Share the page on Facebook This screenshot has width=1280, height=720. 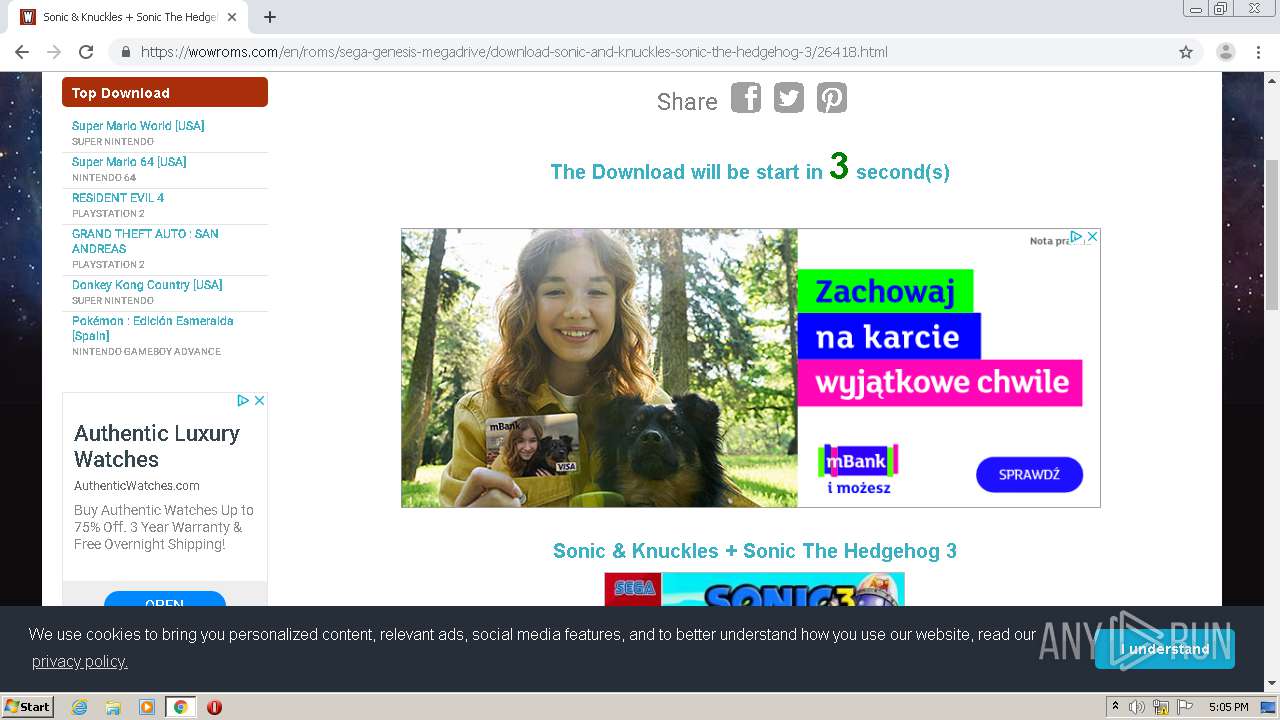click(x=746, y=98)
